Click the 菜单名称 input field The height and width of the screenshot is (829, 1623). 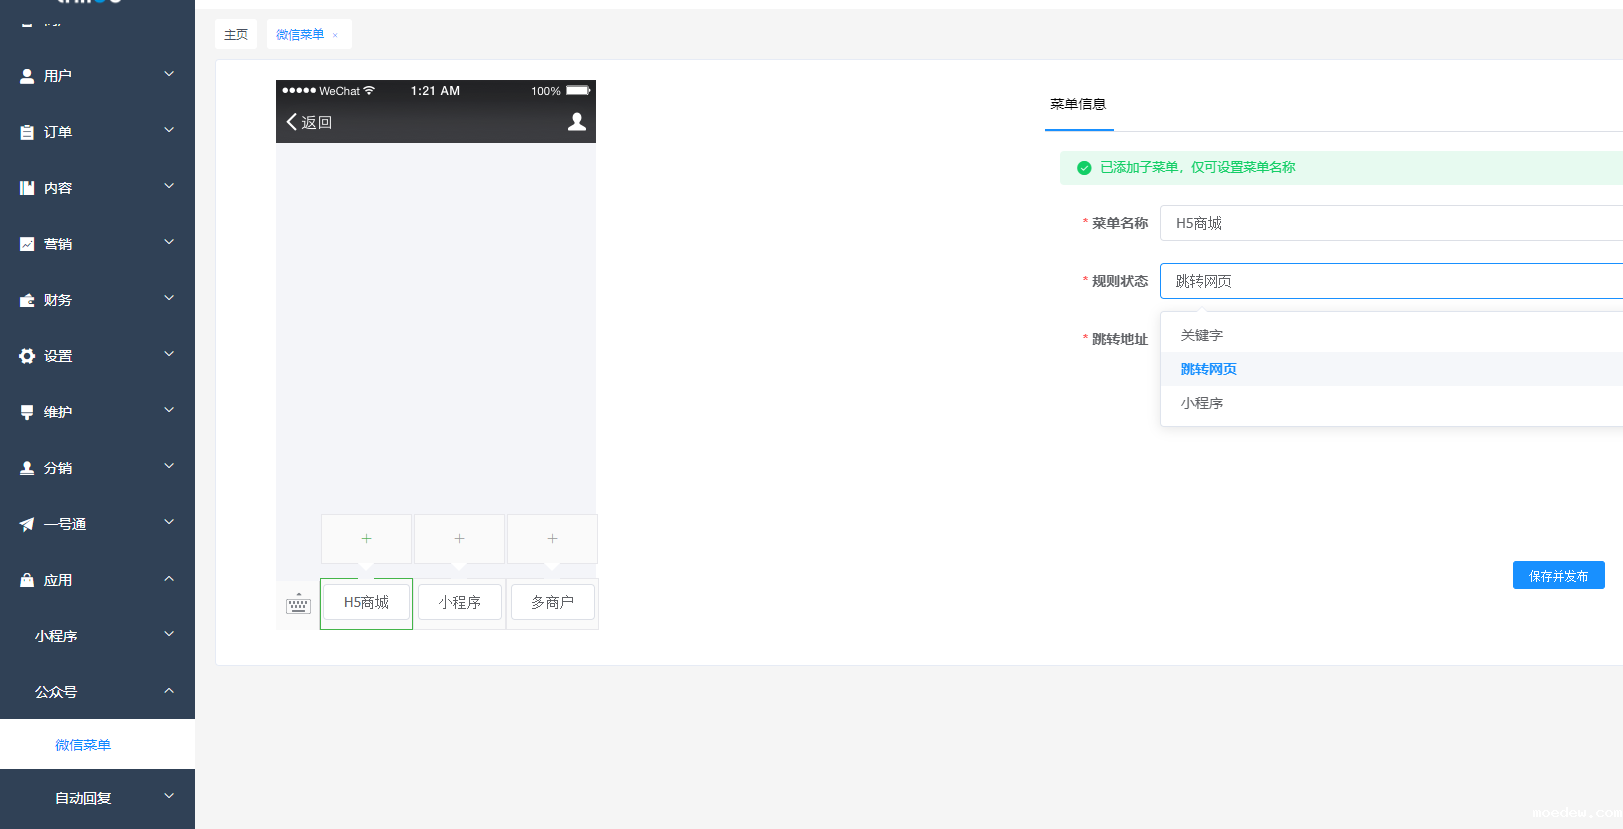click(1390, 223)
